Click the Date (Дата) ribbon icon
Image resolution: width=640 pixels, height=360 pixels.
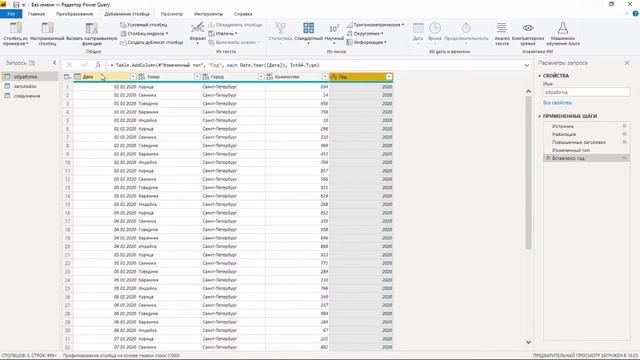click(x=418, y=29)
